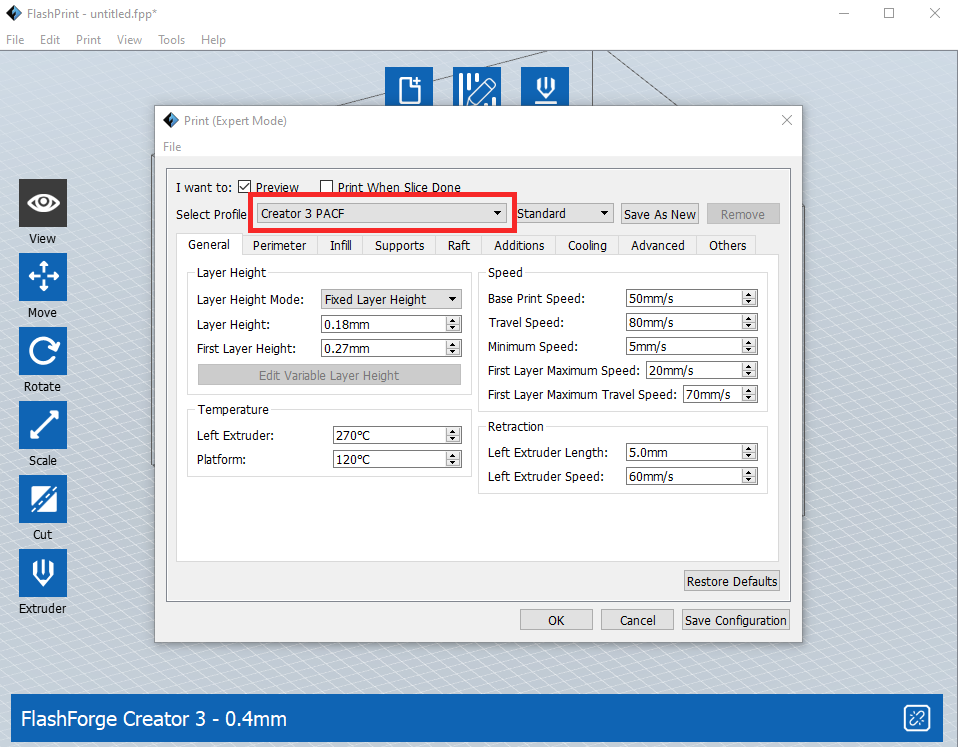Viewport: 958px width, 747px height.
Task: Go to the Additions tab
Action: point(519,246)
